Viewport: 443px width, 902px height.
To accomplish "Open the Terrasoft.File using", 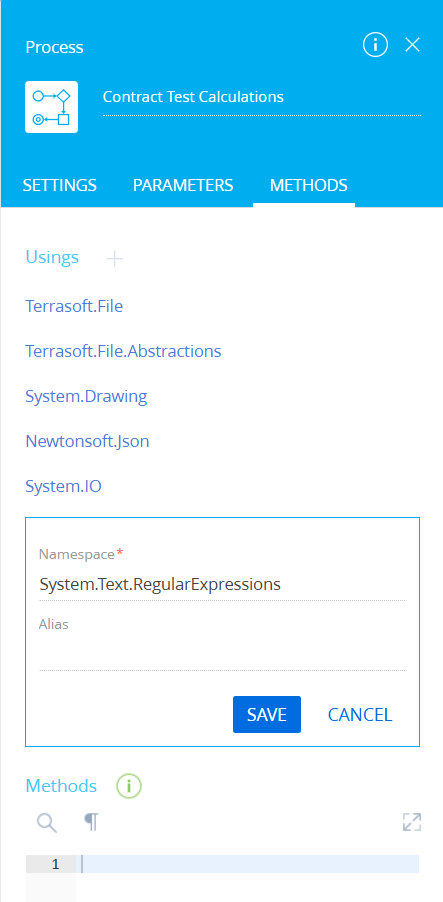I will (x=74, y=306).
